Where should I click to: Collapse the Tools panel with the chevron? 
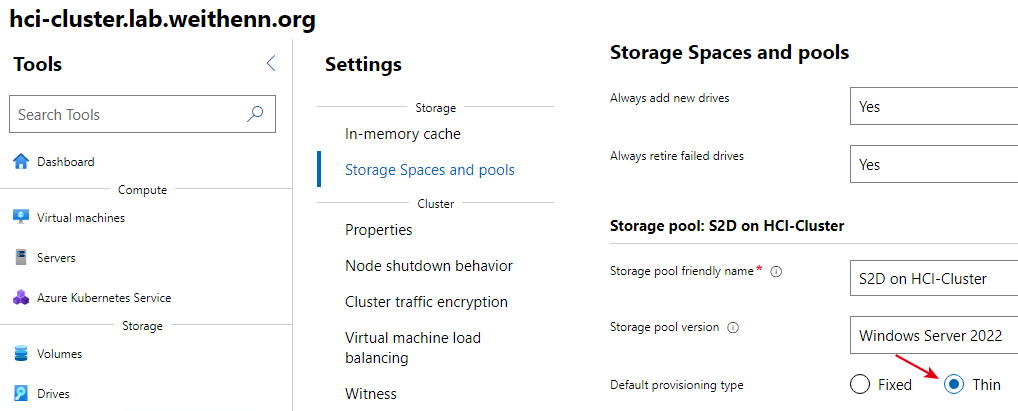[x=271, y=63]
